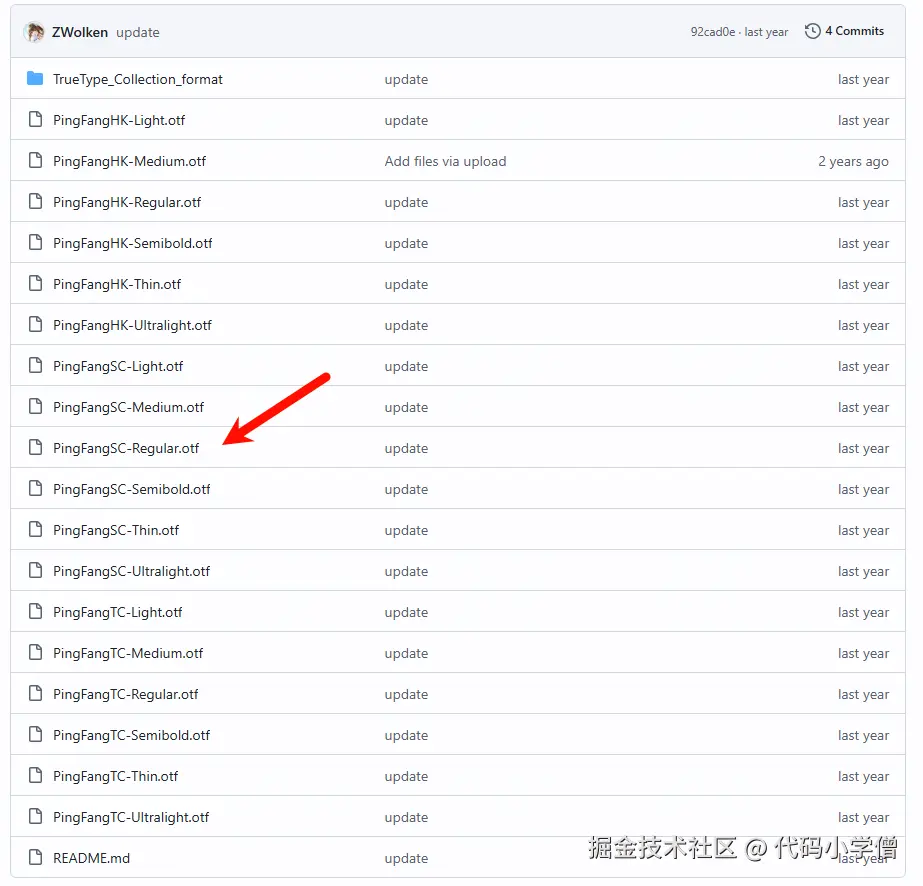Click the commits history clock icon
Screen dimensions: 923x886
pos(812,31)
